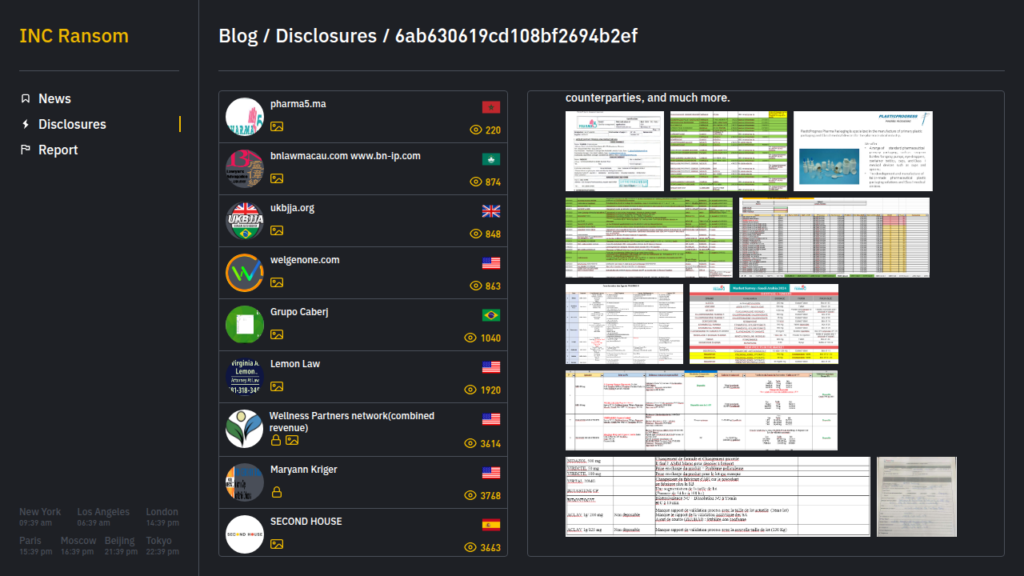Open the Market Survey Saudi Arabia thumbnail
Image resolution: width=1024 pixels, height=576 pixels.
pyautogui.click(x=763, y=324)
